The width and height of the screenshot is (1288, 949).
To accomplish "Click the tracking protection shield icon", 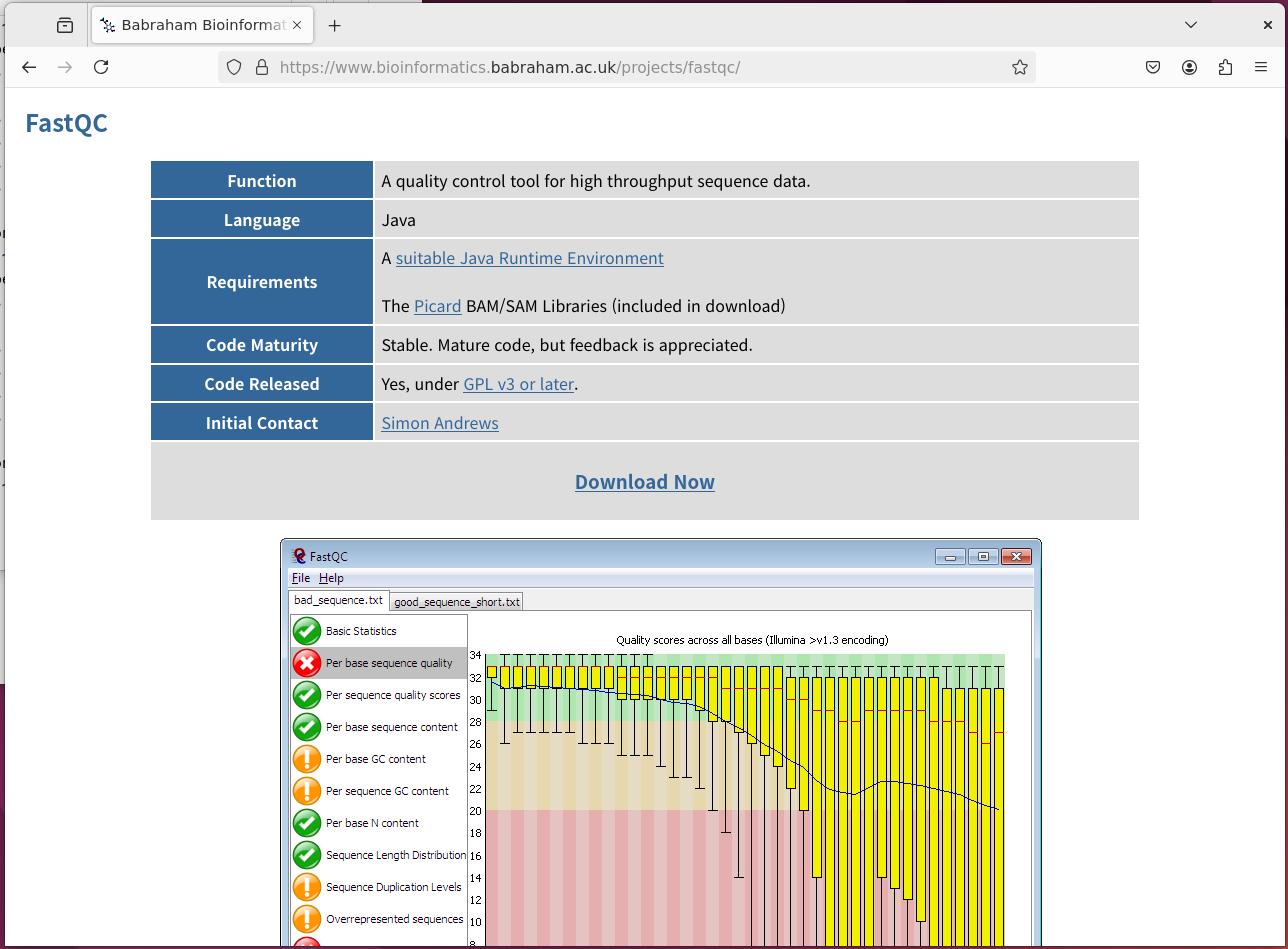I will (x=234, y=67).
